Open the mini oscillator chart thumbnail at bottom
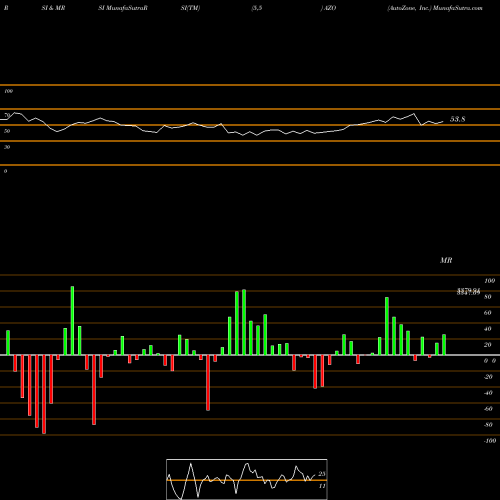The image size is (500, 500). tap(247, 479)
